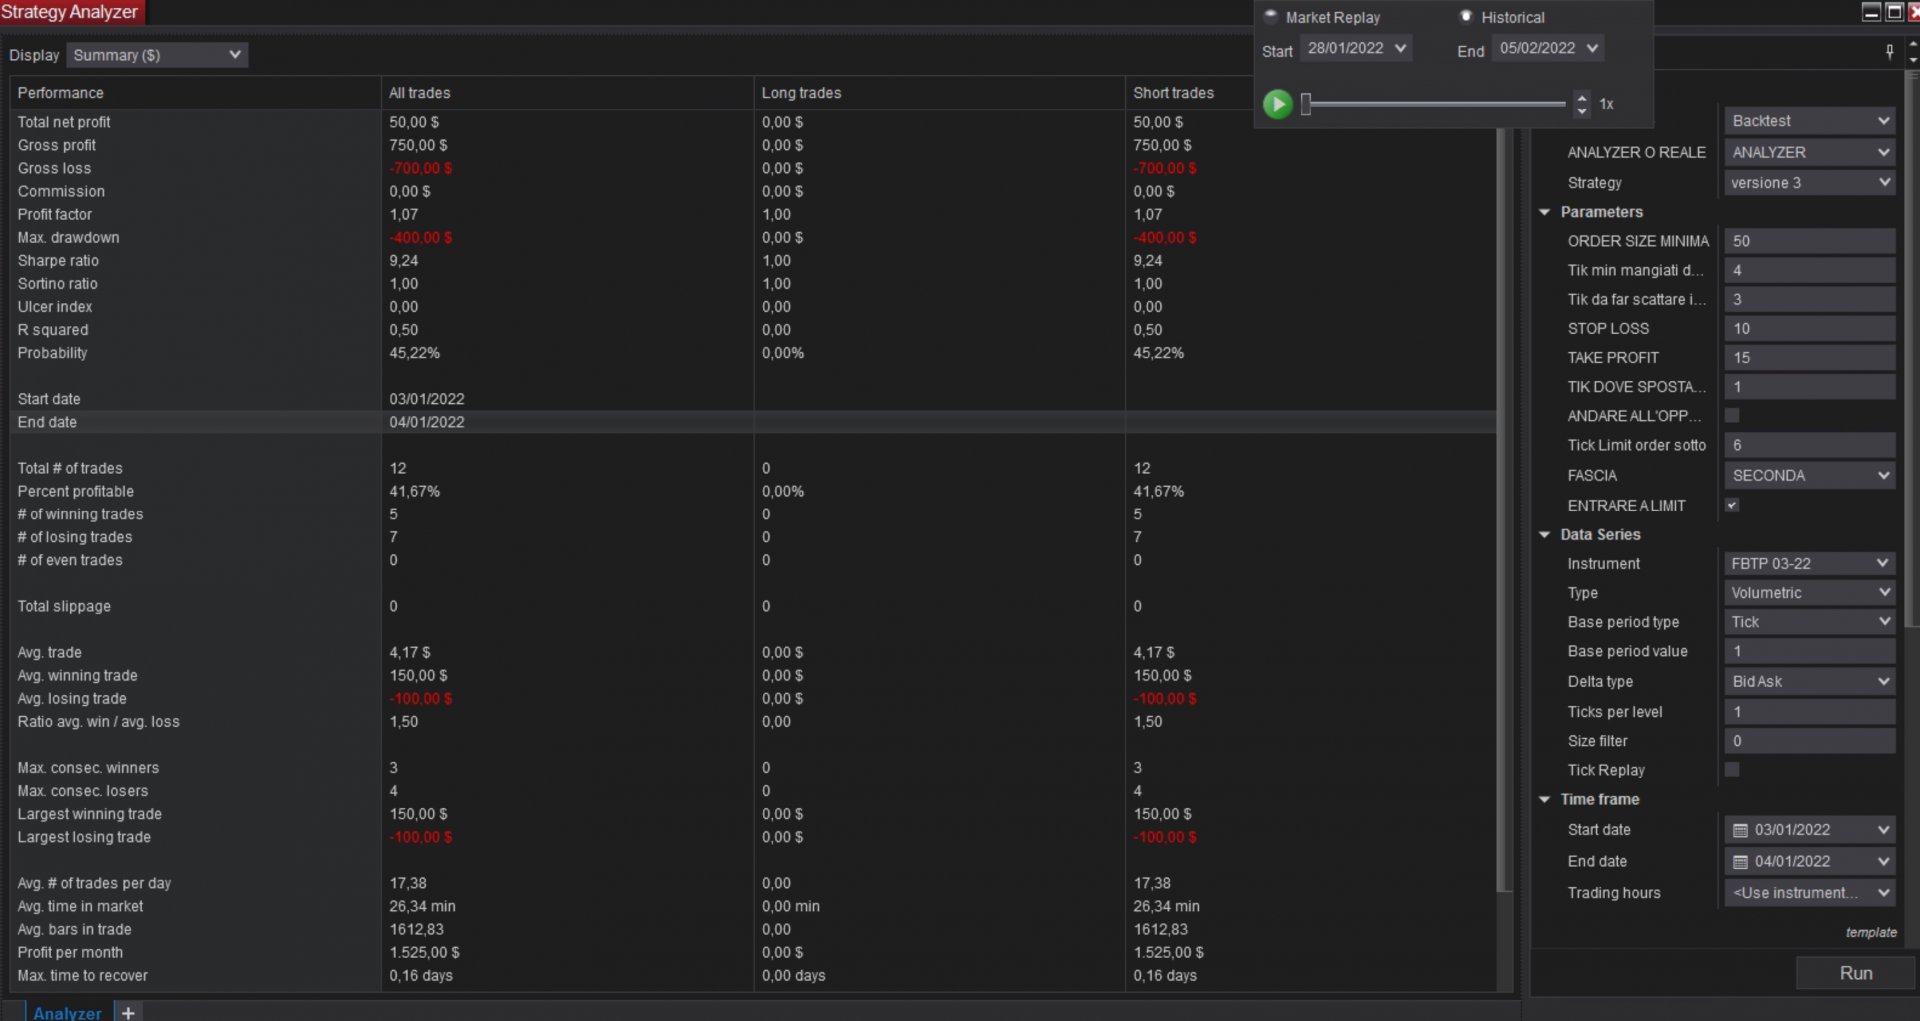The width and height of the screenshot is (1920, 1021).
Task: Add a new tab with the plus icon
Action: 128,1012
